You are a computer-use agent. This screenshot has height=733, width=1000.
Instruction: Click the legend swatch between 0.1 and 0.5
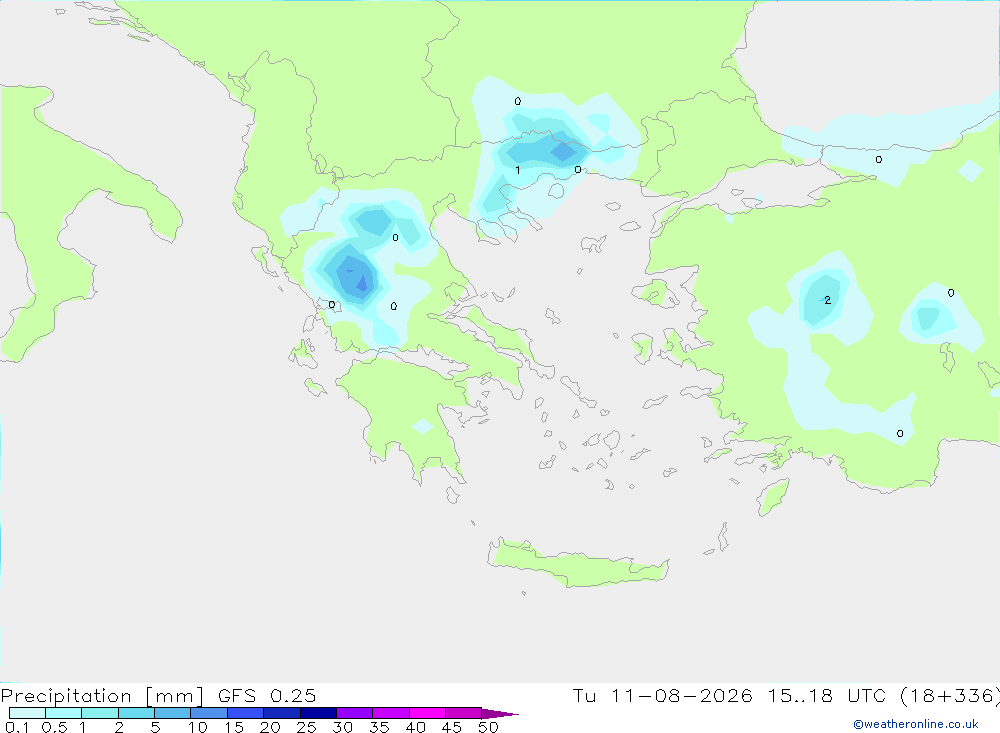pos(27,713)
